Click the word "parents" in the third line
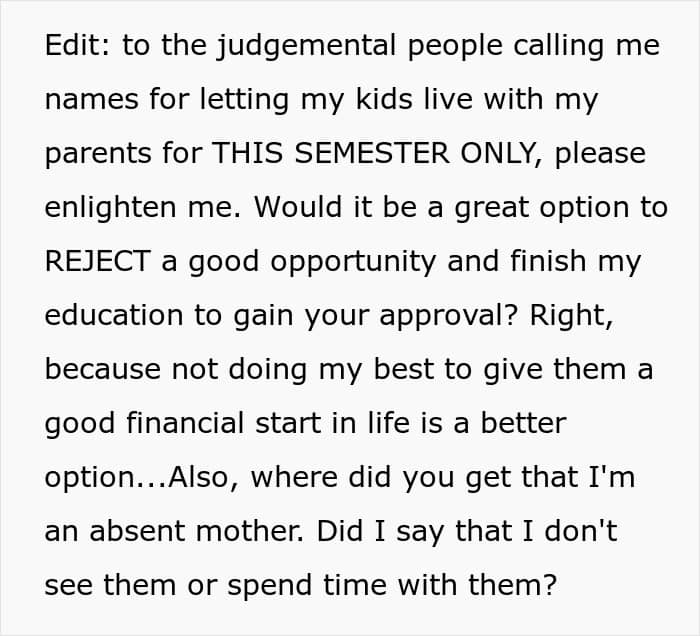The image size is (700, 636). pos(98,155)
